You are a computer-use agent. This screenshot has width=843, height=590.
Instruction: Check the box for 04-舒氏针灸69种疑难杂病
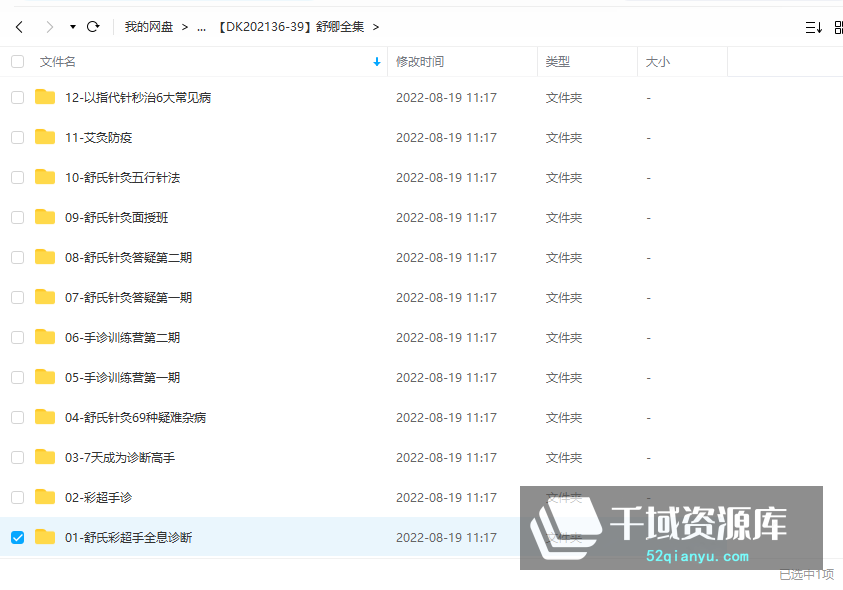click(x=18, y=417)
